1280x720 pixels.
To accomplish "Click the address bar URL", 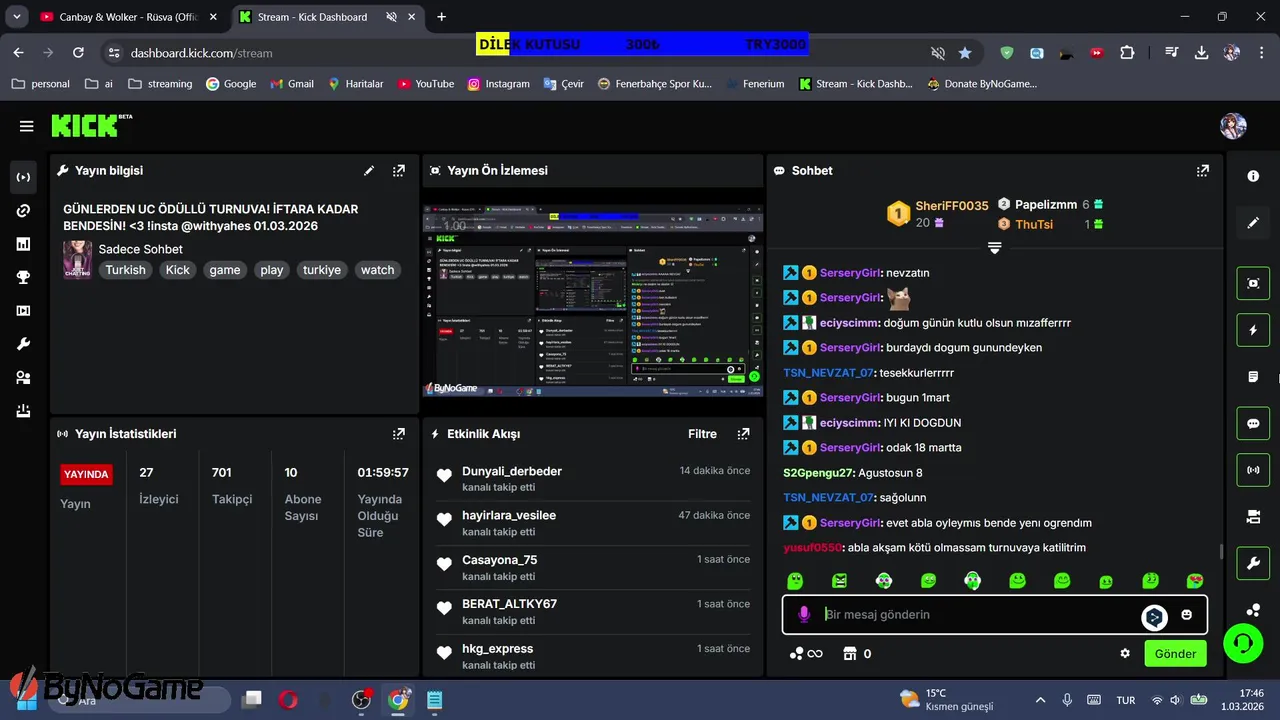I will tap(201, 53).
